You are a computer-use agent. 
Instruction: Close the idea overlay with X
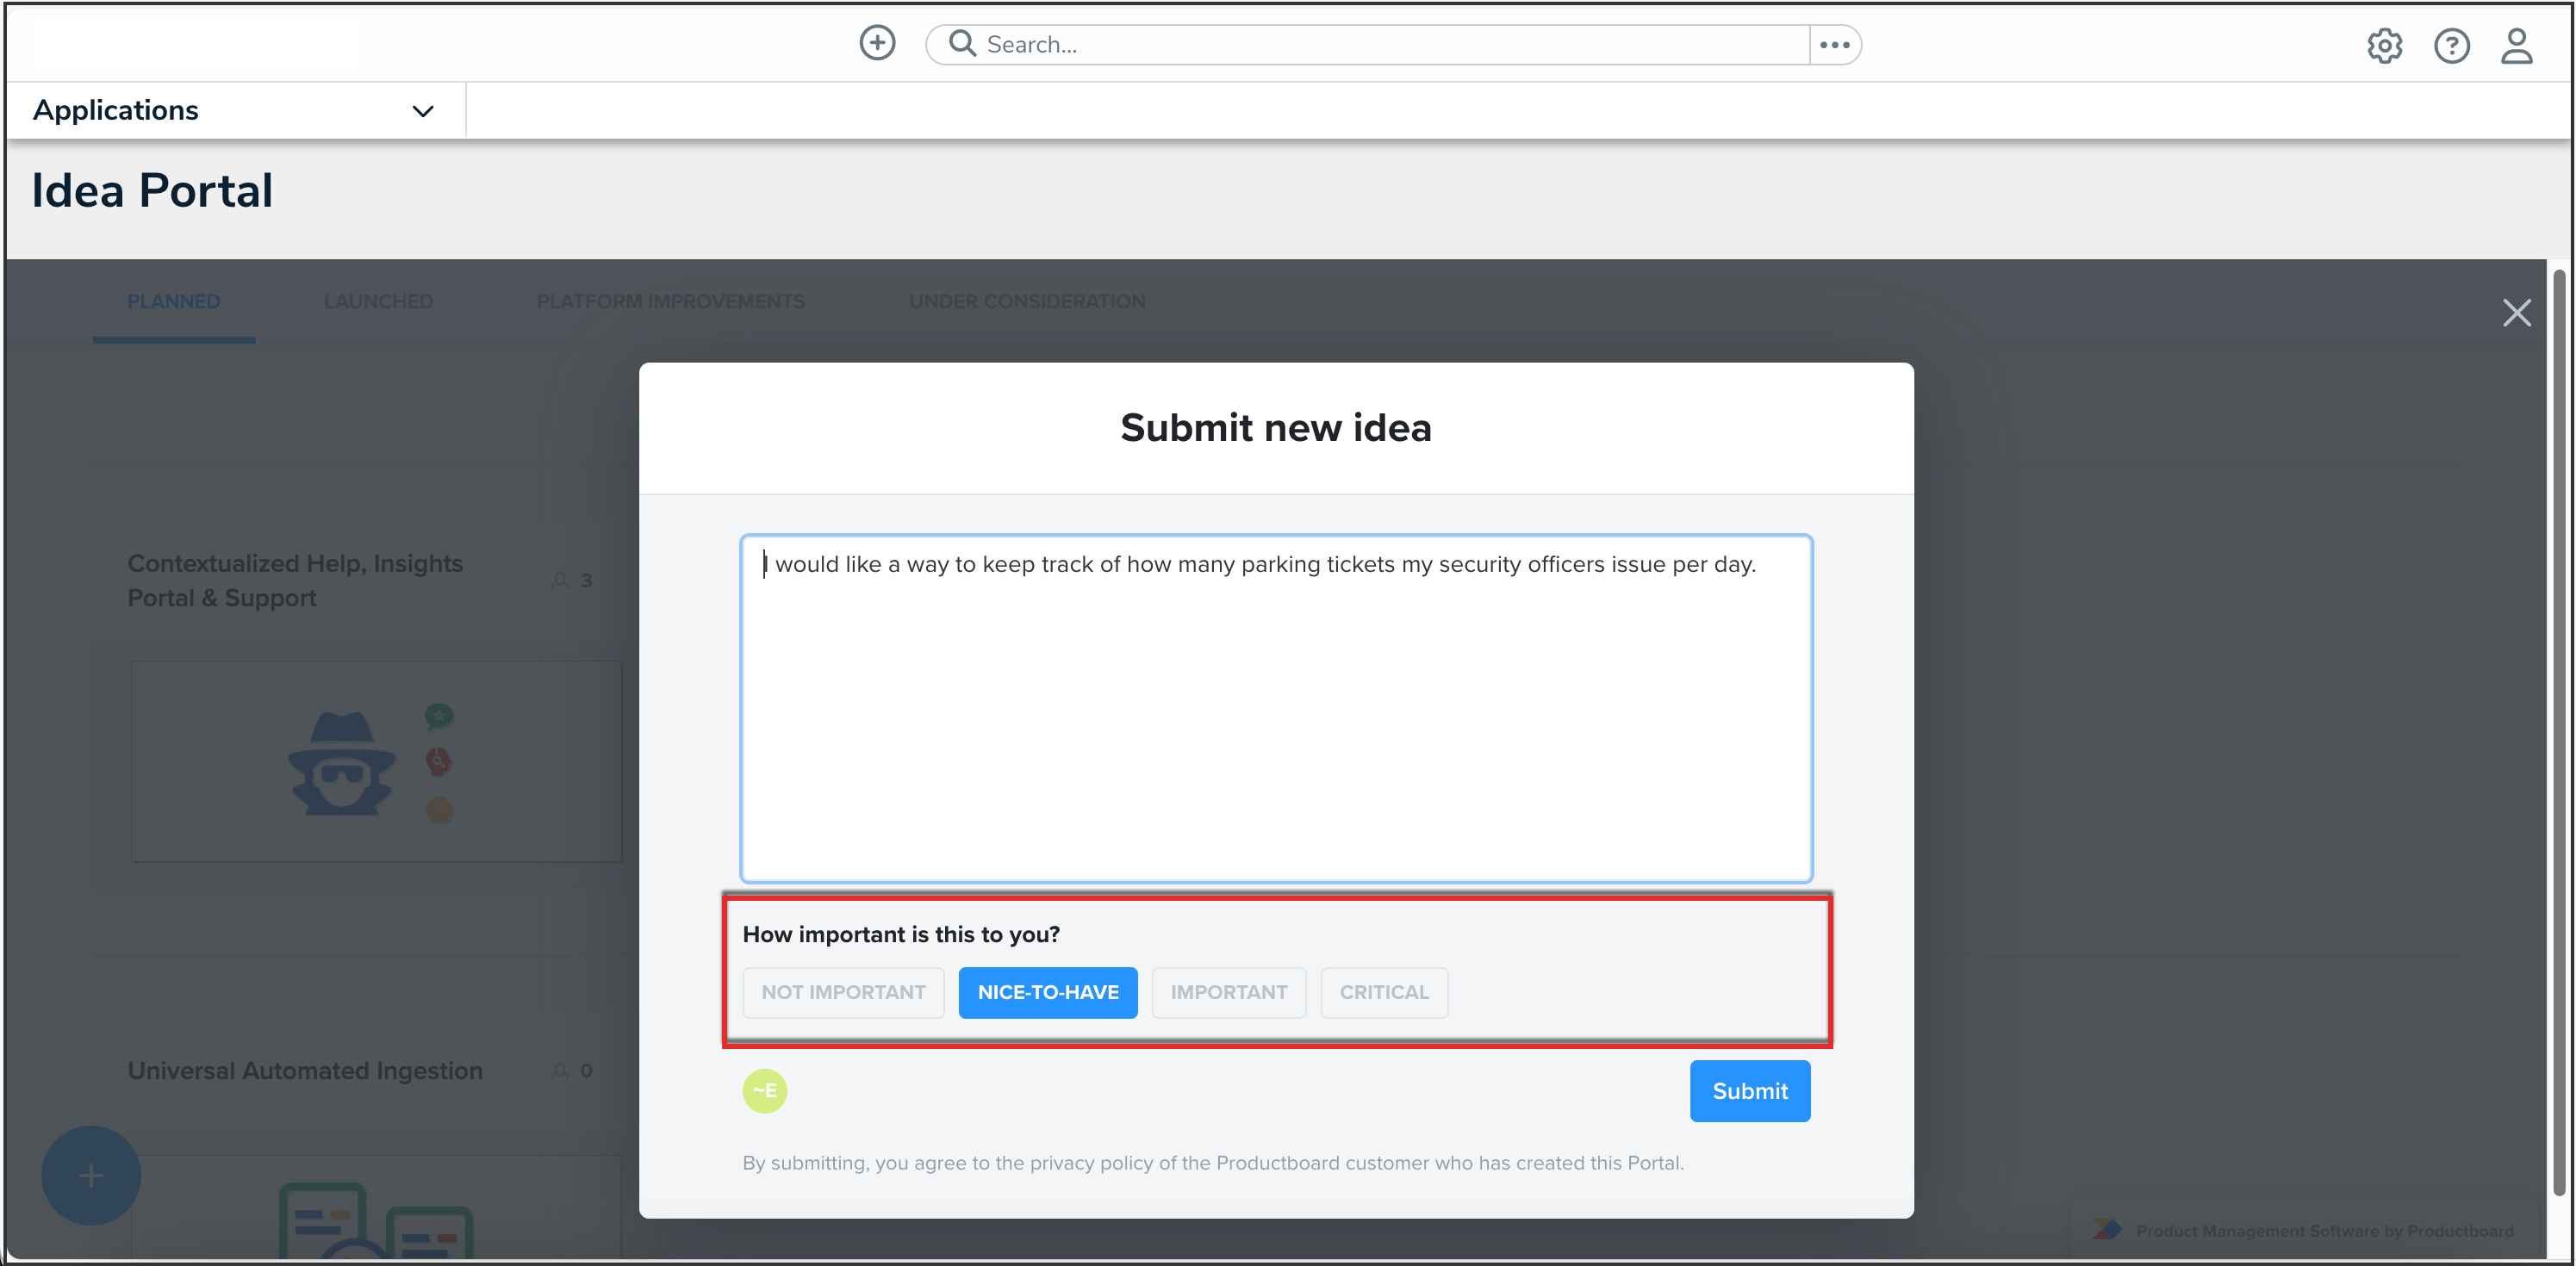[2516, 313]
